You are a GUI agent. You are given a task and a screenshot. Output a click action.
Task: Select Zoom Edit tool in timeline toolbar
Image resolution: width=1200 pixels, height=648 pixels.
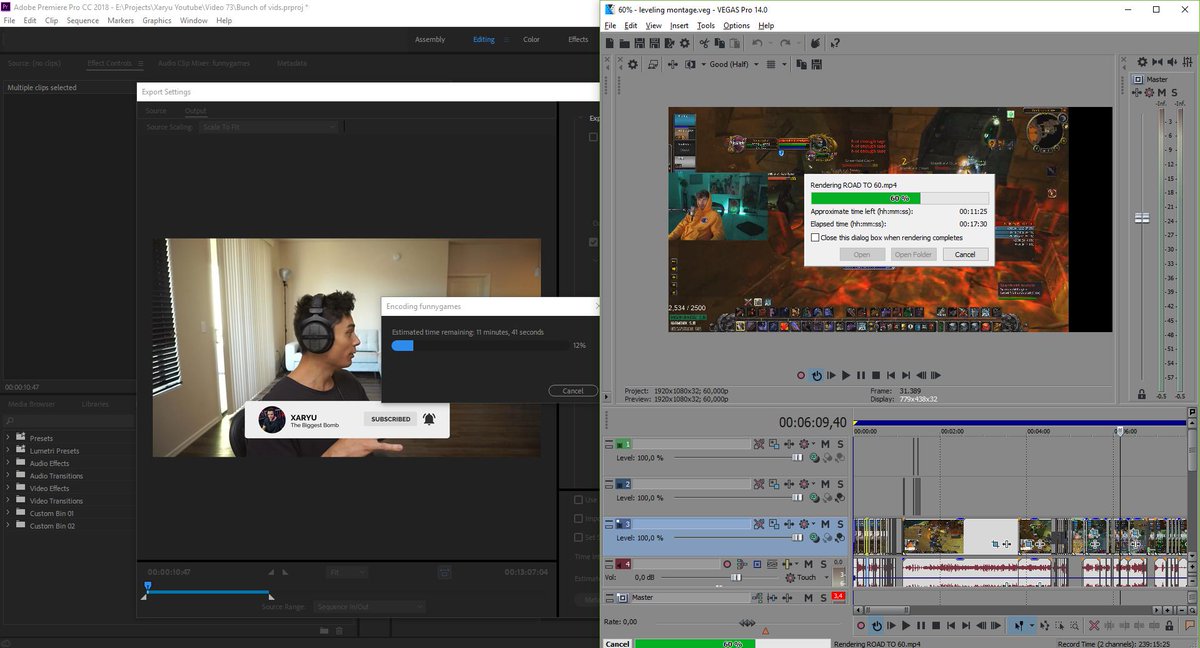coord(1074,625)
